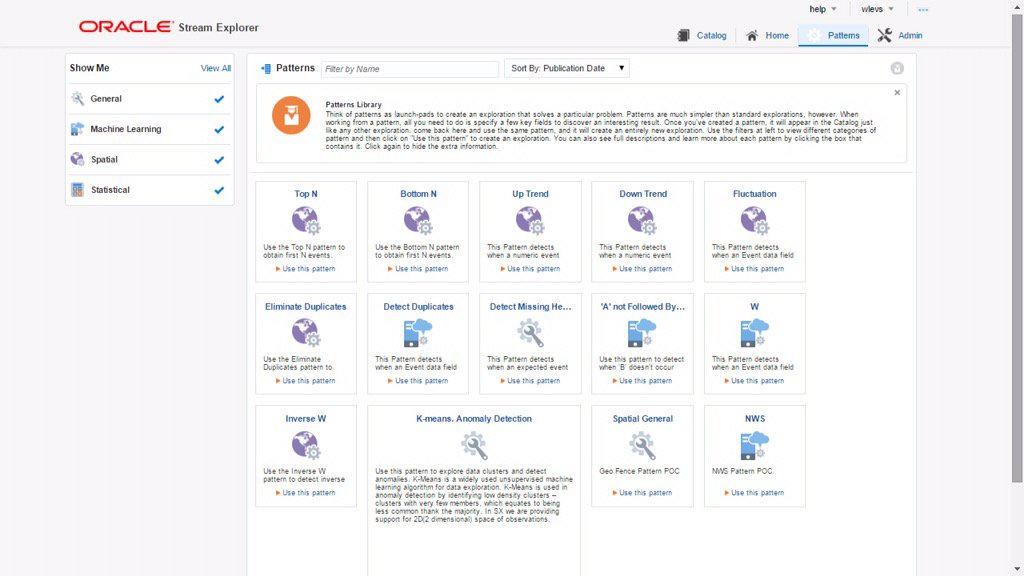The width and height of the screenshot is (1024, 576).
Task: Click the Statistical category icon
Action: 78,189
